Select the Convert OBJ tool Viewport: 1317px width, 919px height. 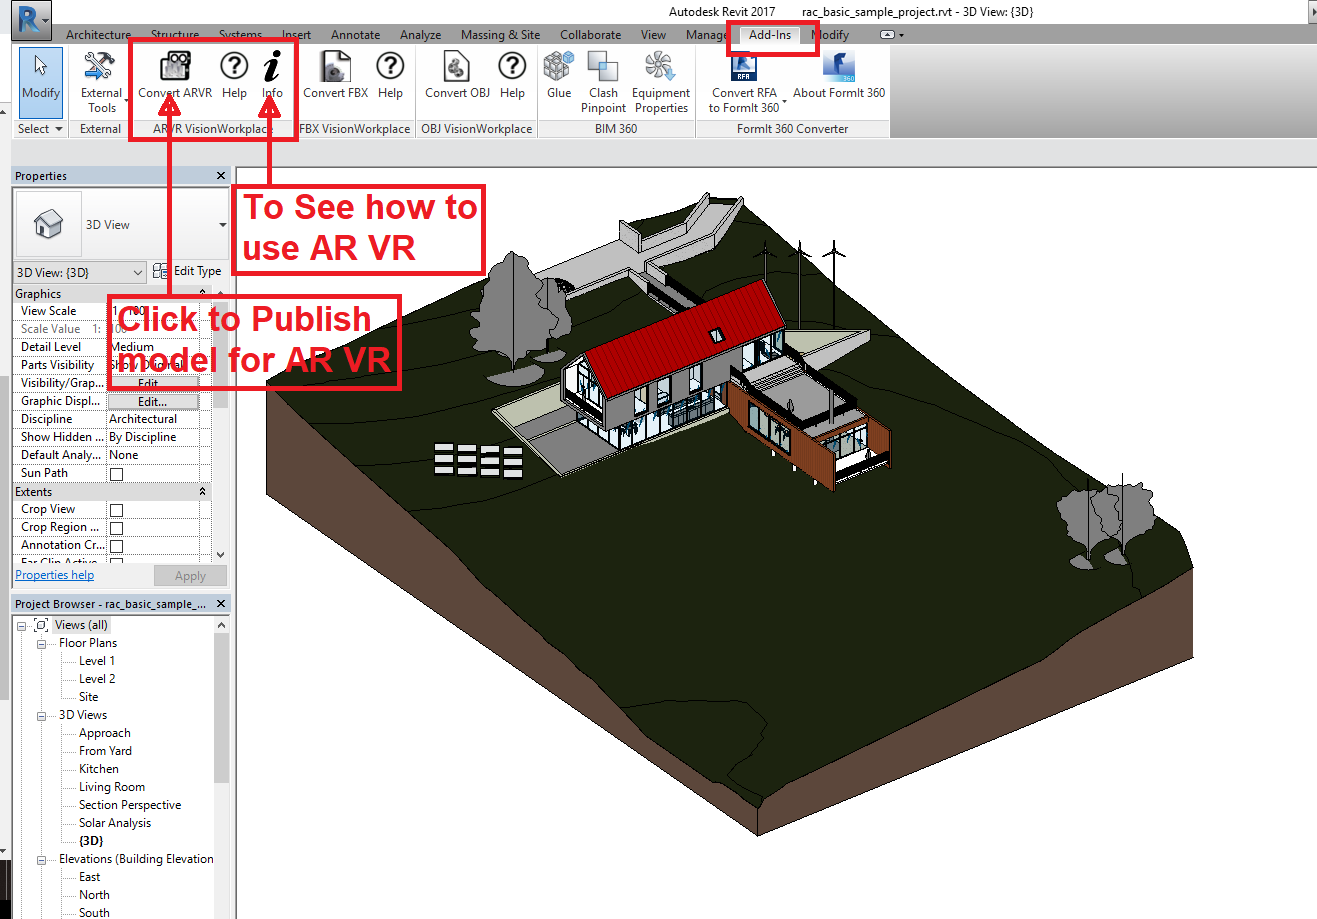pos(456,80)
